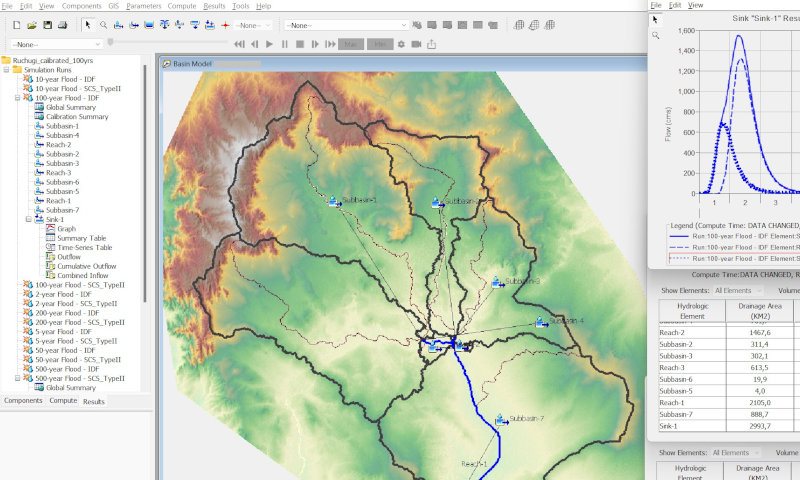Select the zoom magnifier tool in main toolbar
Screen dimensions: 800x480
[x=104, y=24]
